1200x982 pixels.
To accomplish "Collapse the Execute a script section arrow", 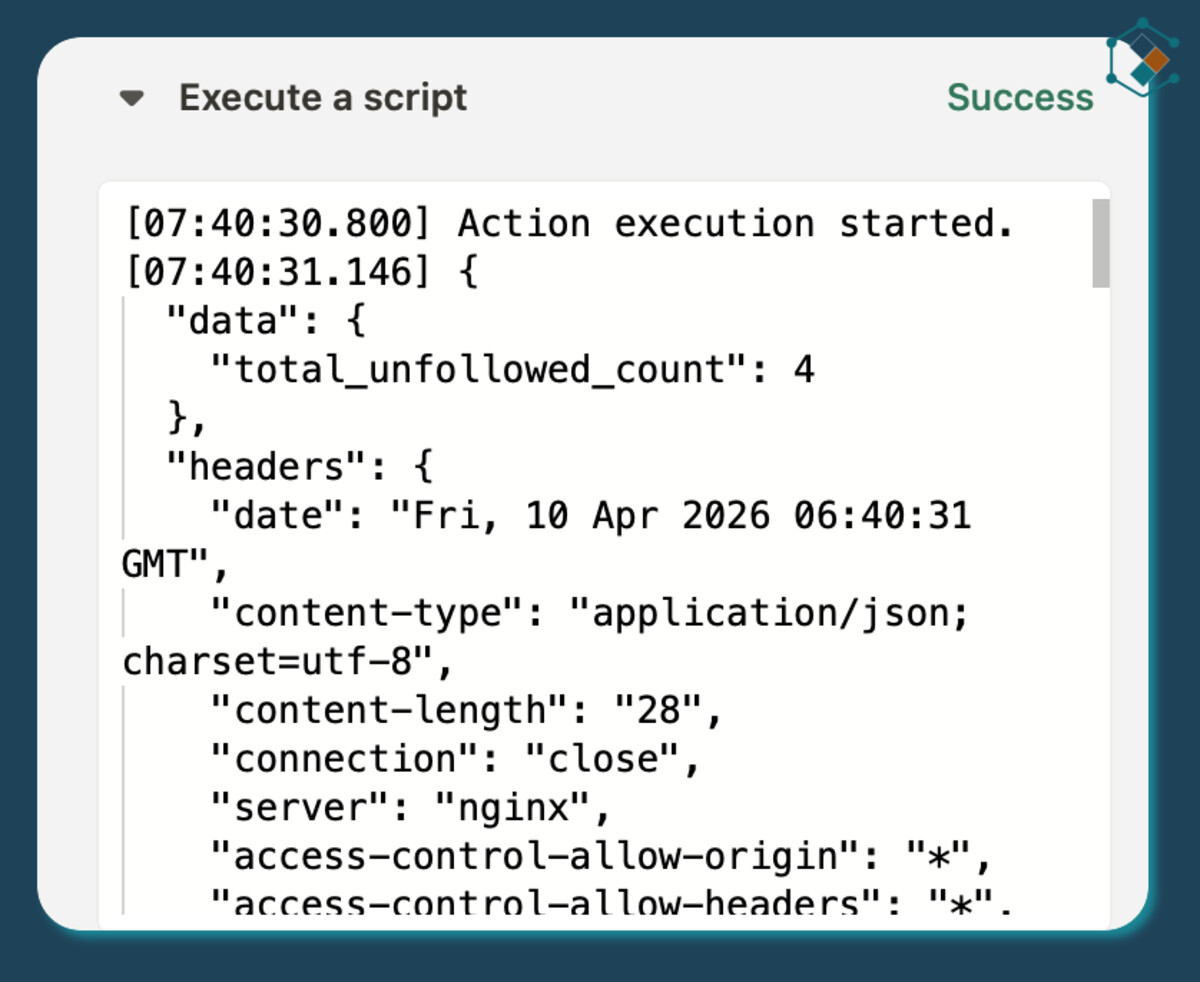I will [132, 98].
